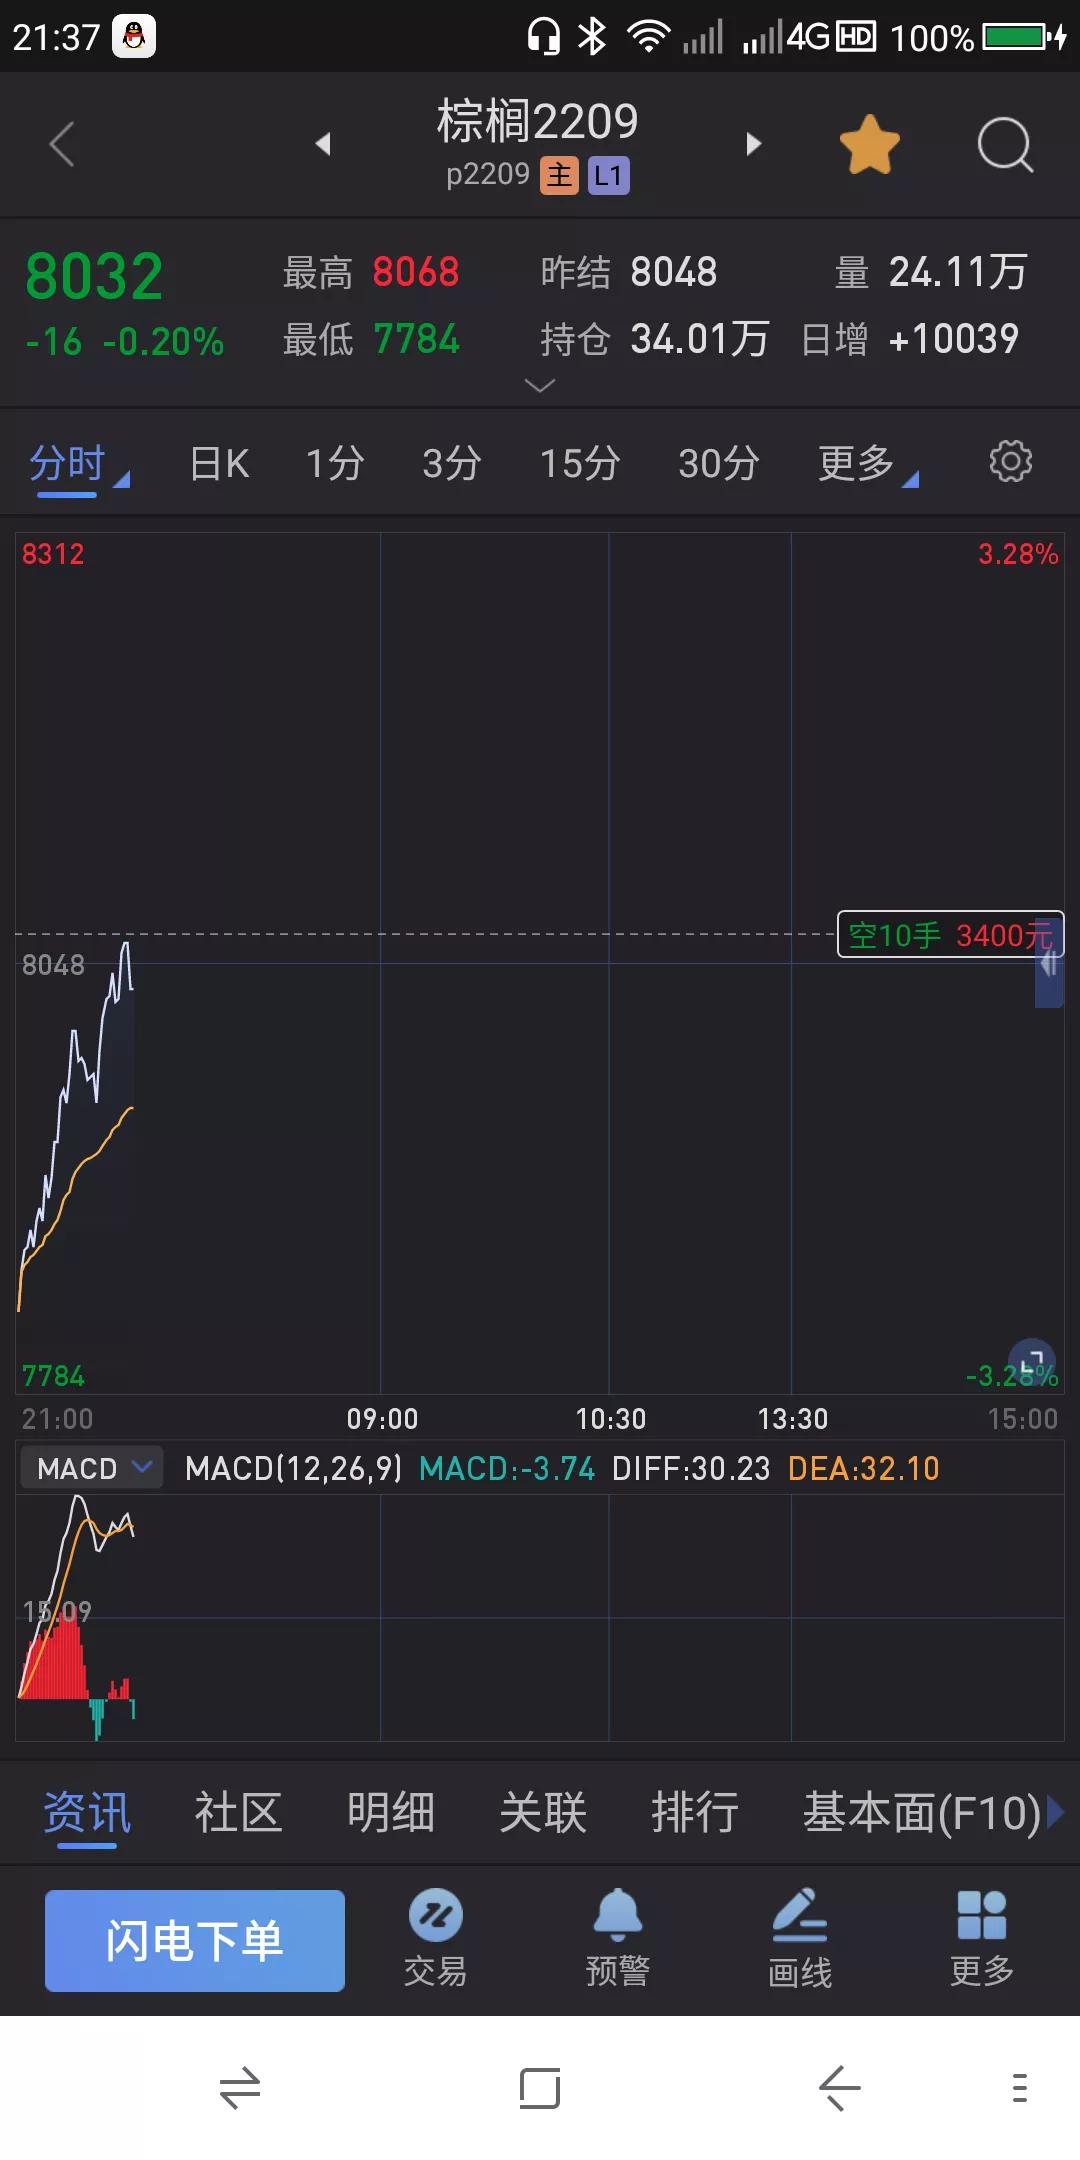Open chart settings gear icon
1080x2160 pixels.
1010,461
